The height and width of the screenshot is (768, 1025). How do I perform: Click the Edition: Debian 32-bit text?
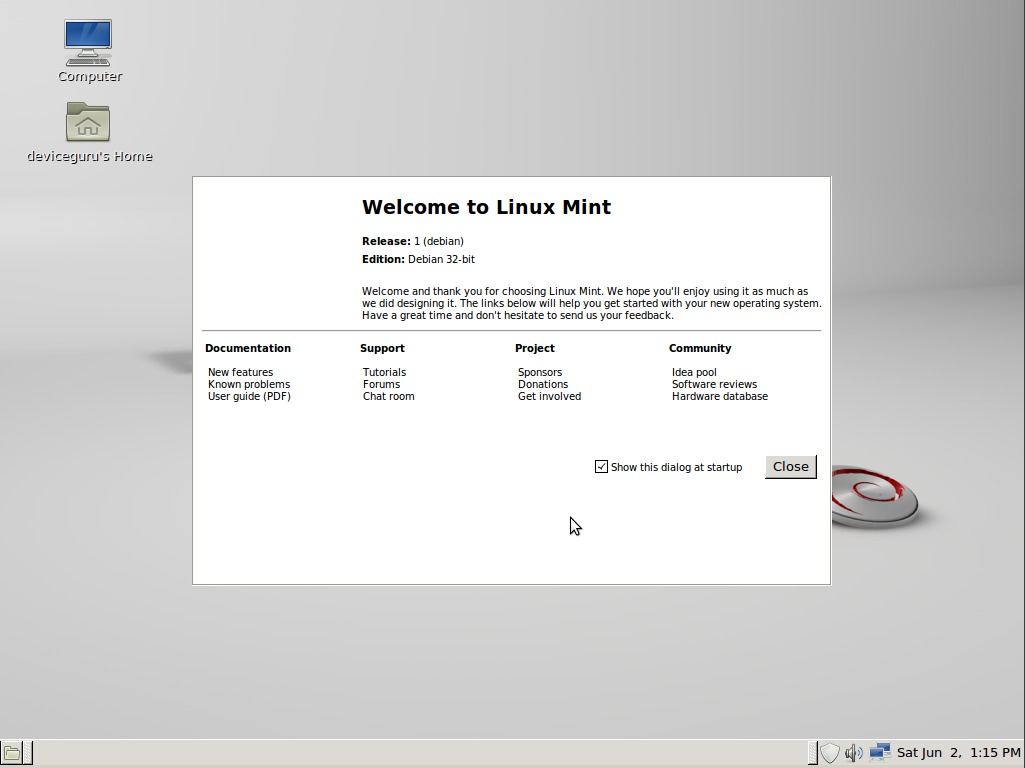point(418,259)
